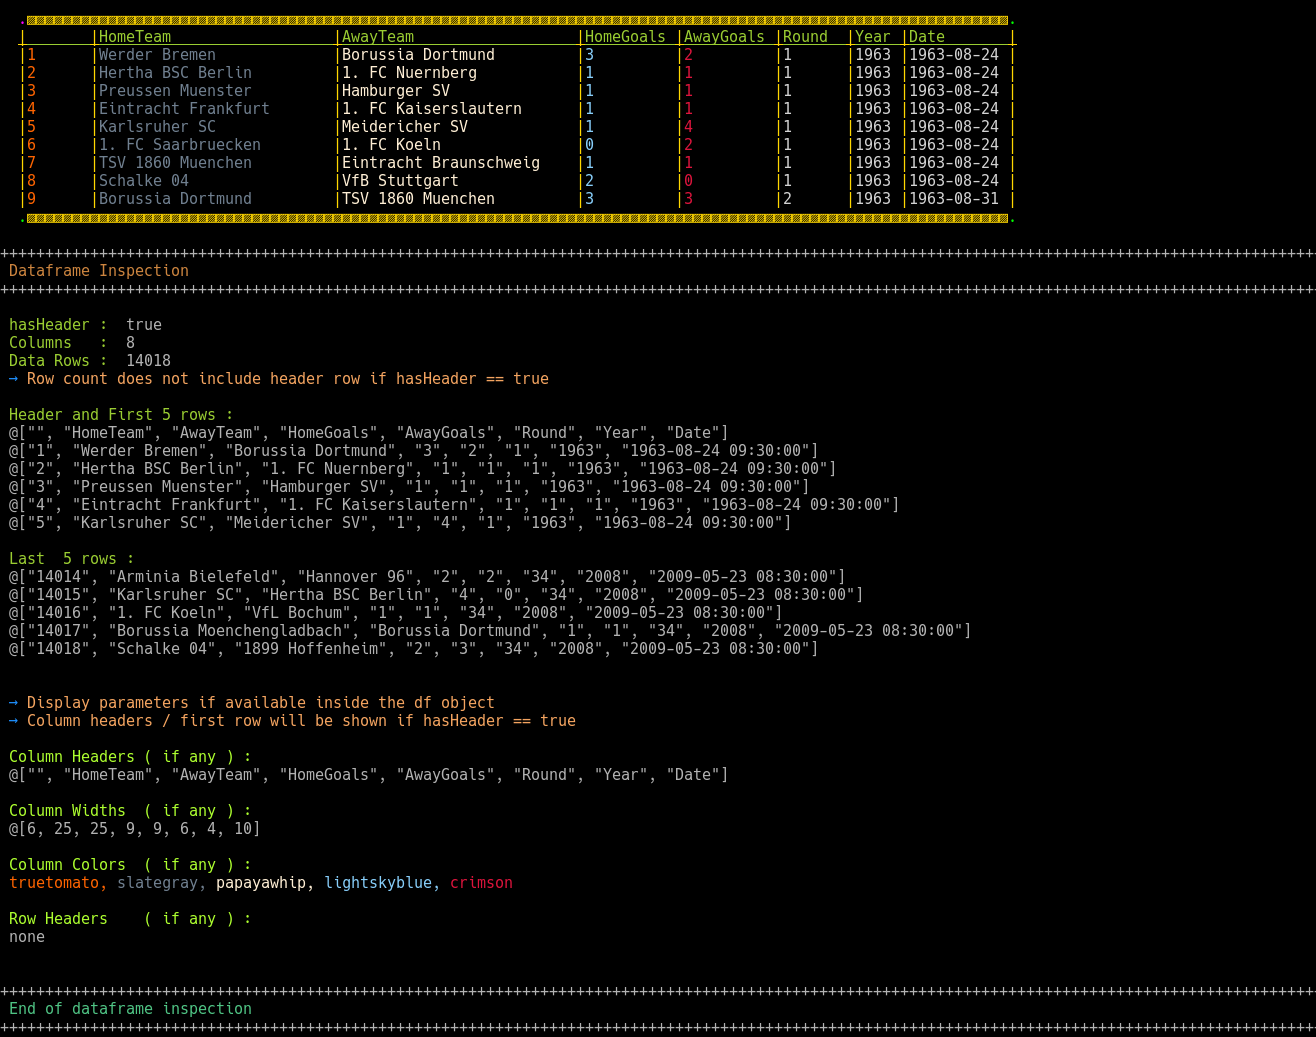Select the 1. FC Saarbruecken cell
1316x1037 pixels.
click(180, 145)
